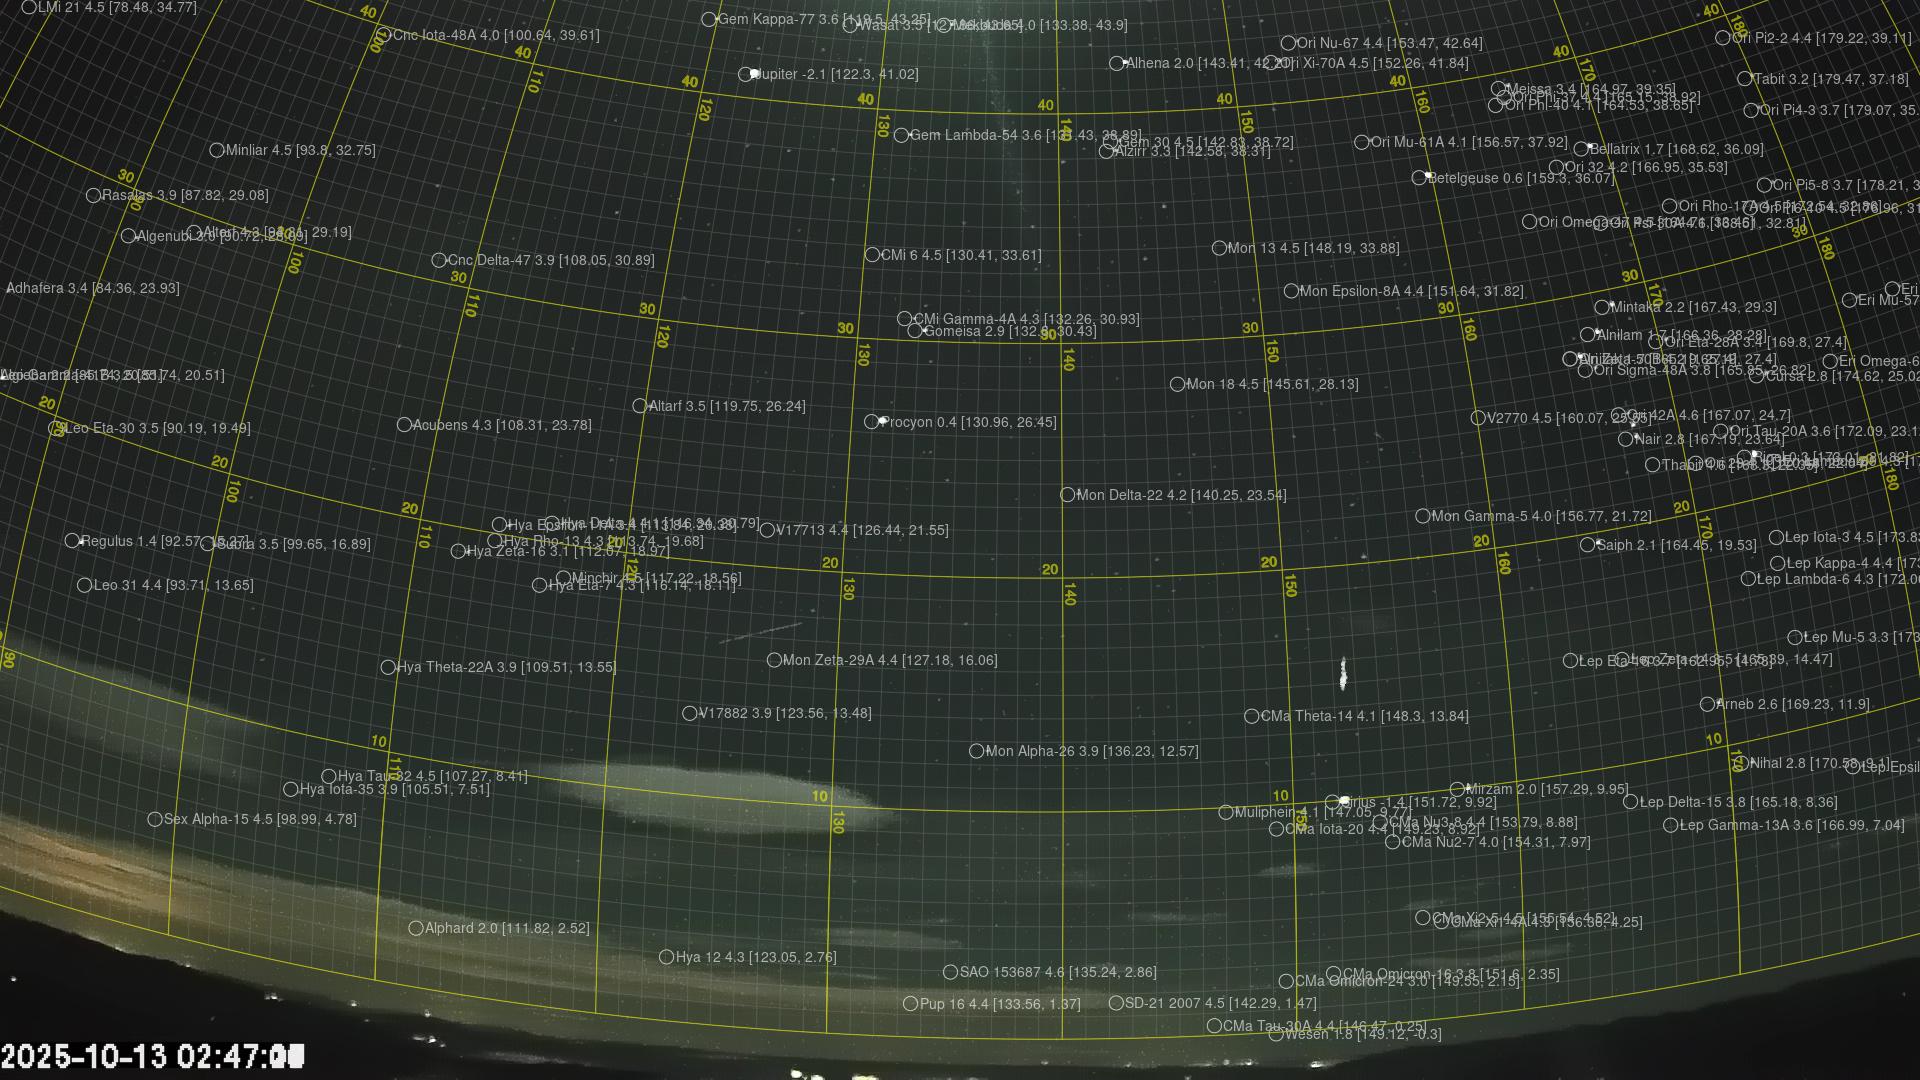Click the Mon Zeta-29A label text

pyautogui.click(x=890, y=660)
